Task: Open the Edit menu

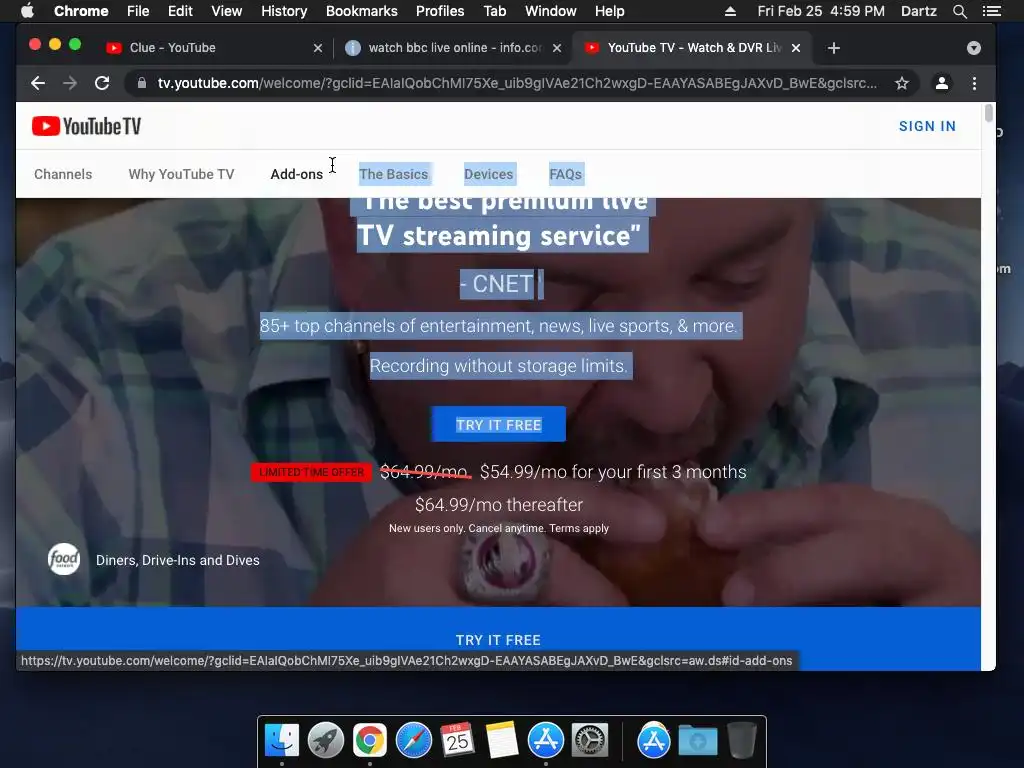Action: point(180,11)
